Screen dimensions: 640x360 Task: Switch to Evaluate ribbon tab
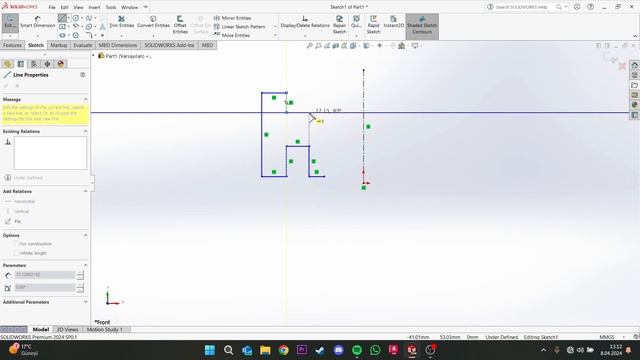(x=83, y=45)
